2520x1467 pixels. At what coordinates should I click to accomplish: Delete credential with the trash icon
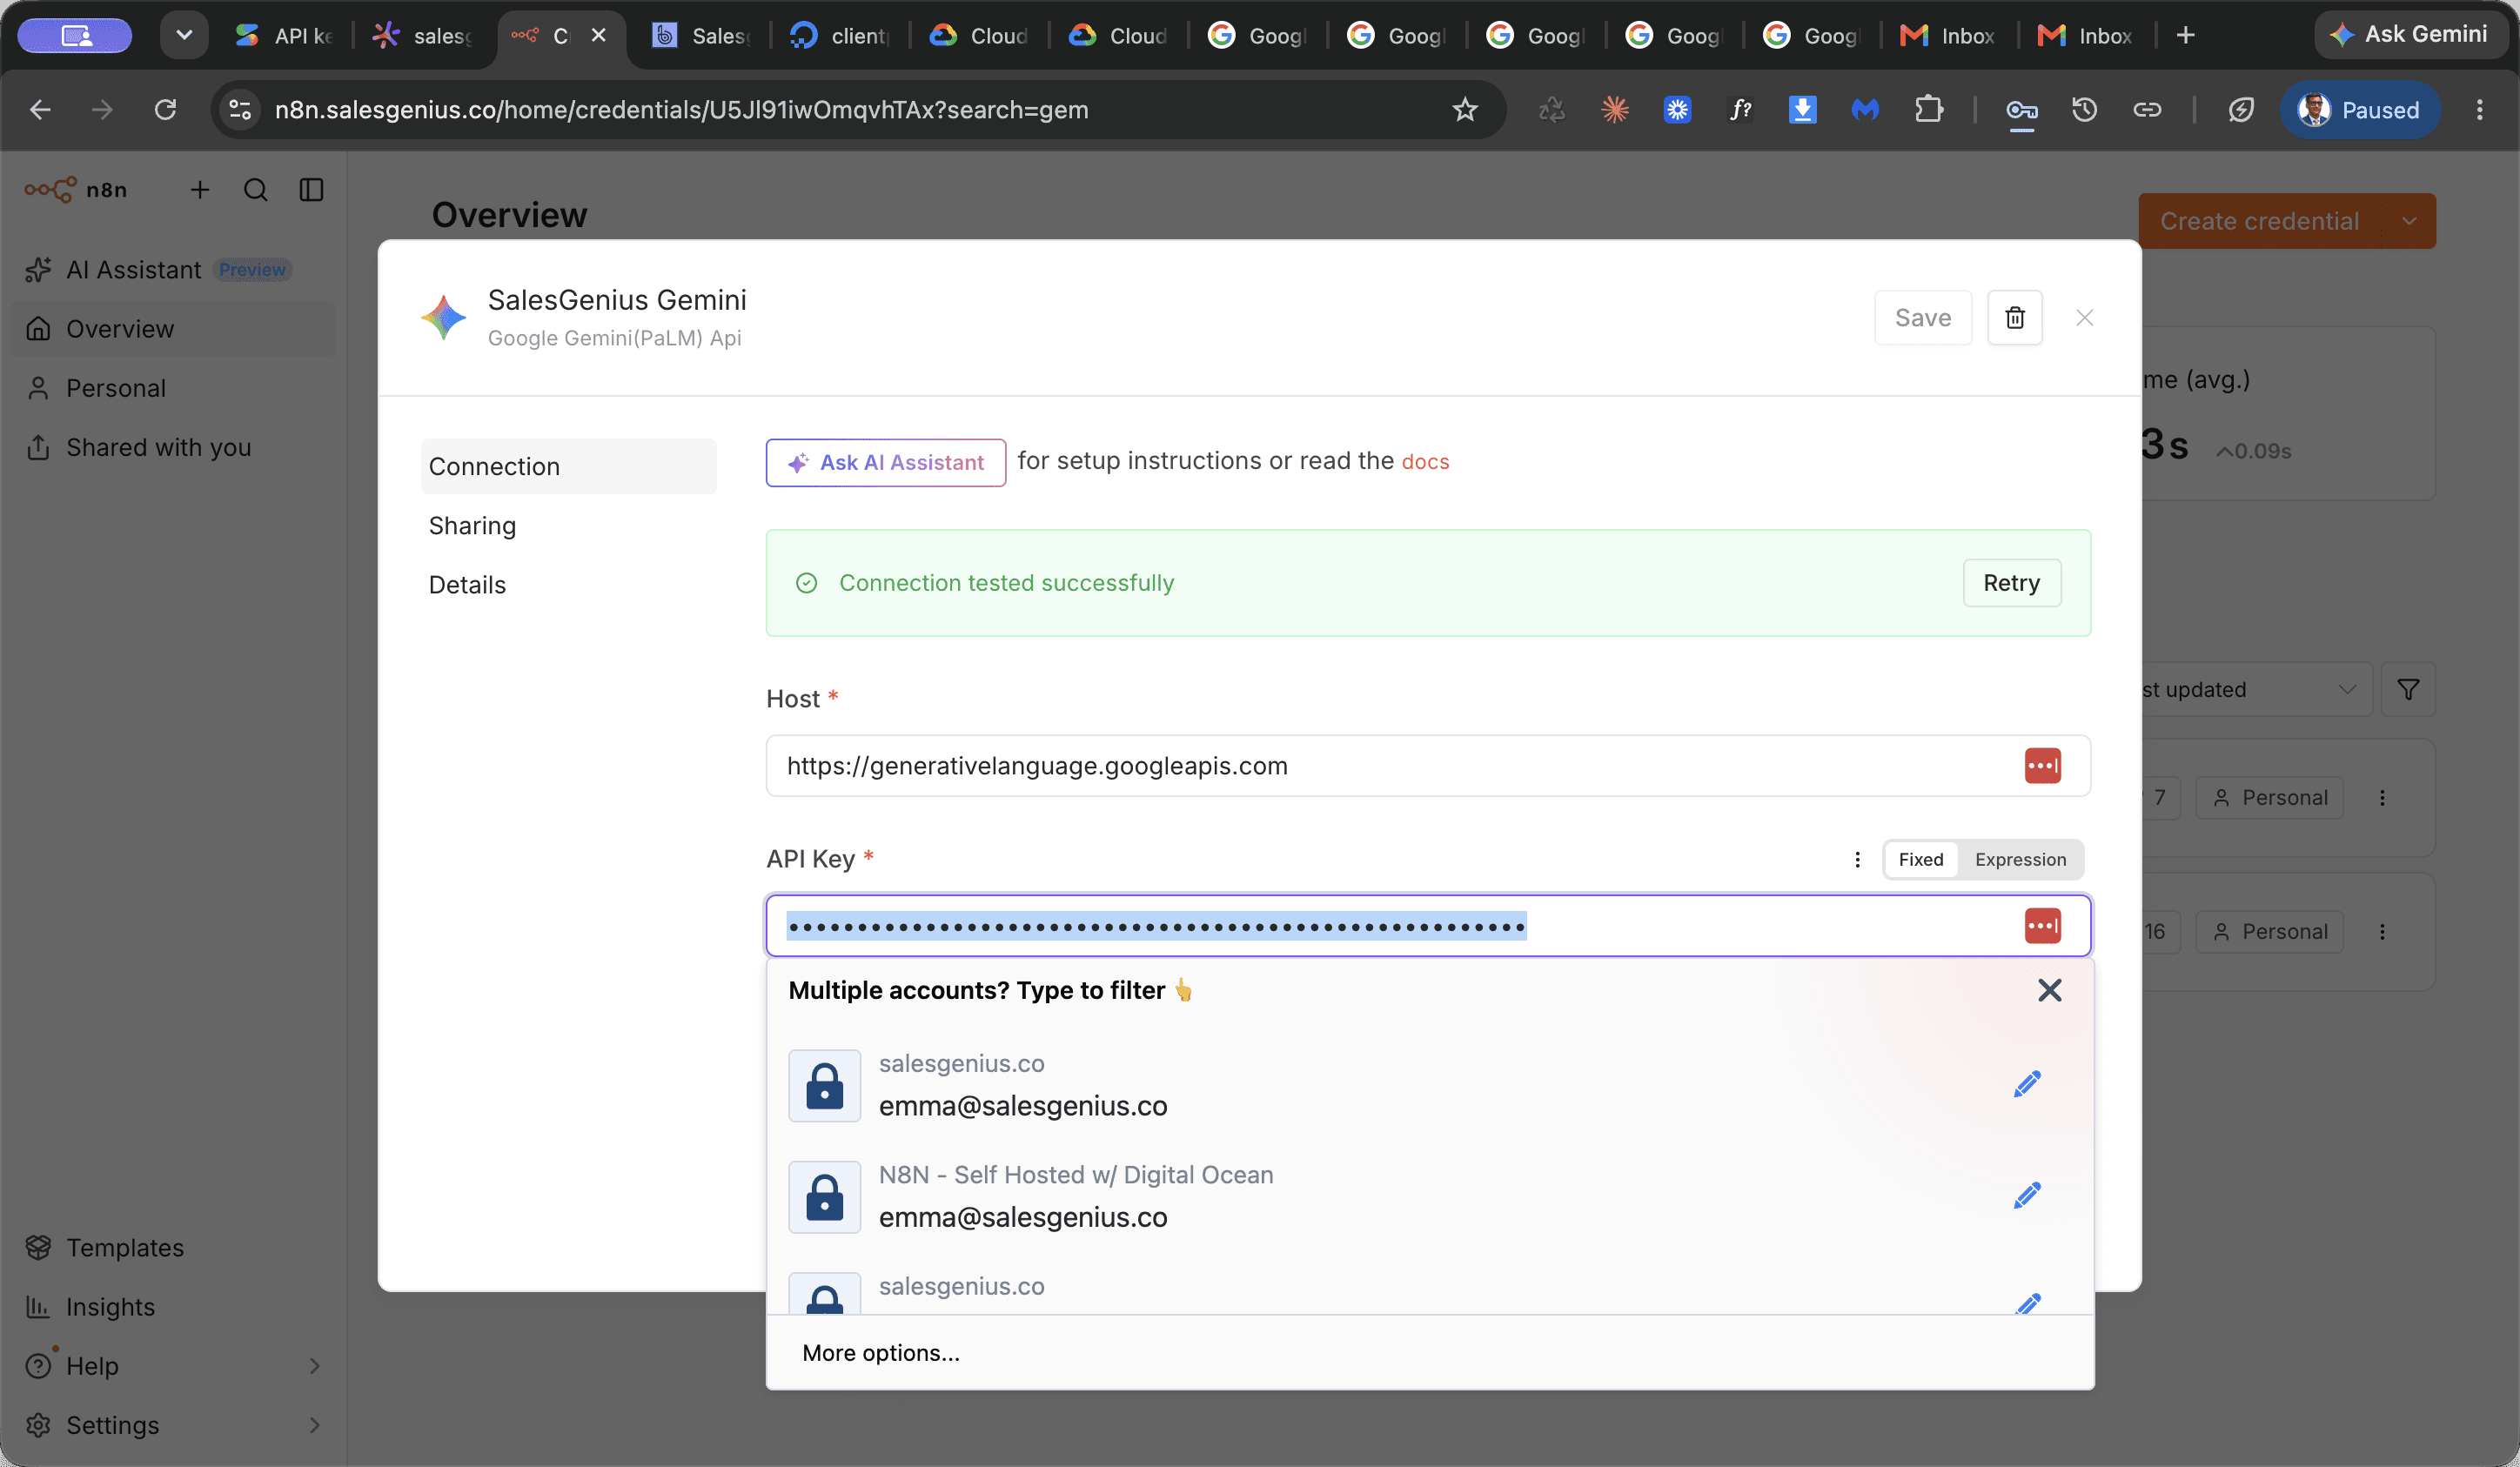click(x=2014, y=318)
